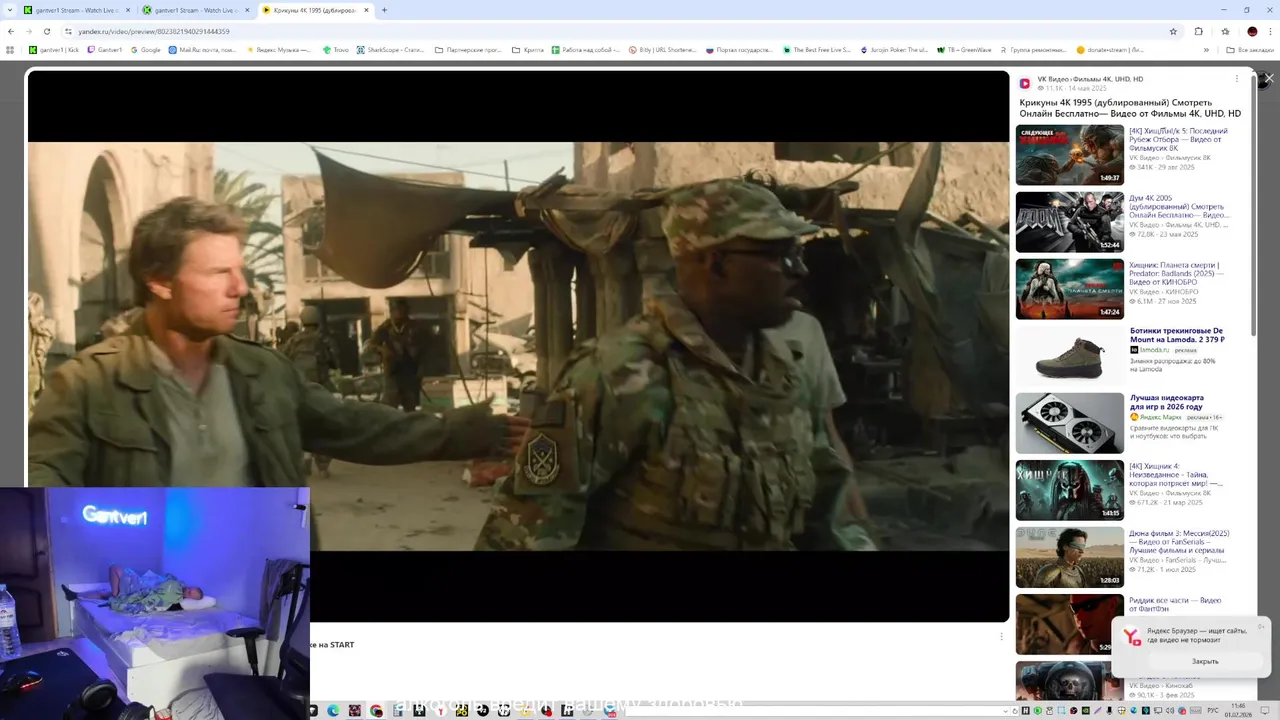
Task: Open Microsoft Edge from the taskbar
Action: 333,711
